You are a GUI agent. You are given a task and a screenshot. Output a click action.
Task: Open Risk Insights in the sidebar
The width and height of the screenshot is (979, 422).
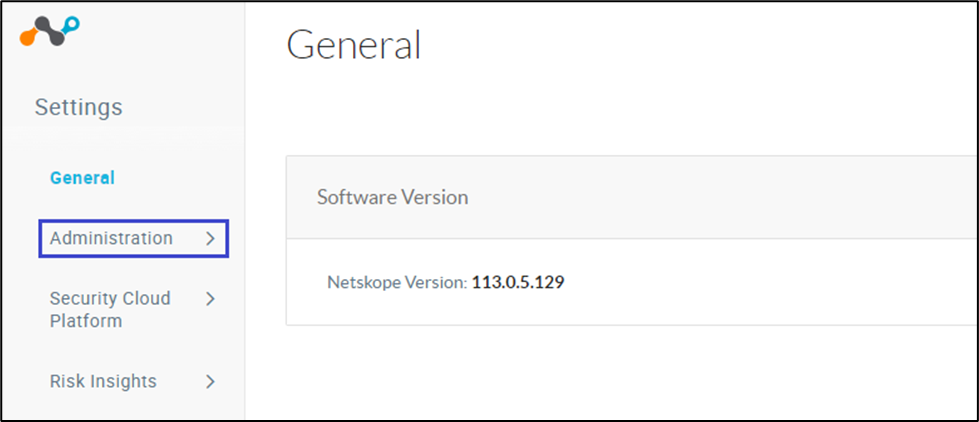pyautogui.click(x=103, y=381)
